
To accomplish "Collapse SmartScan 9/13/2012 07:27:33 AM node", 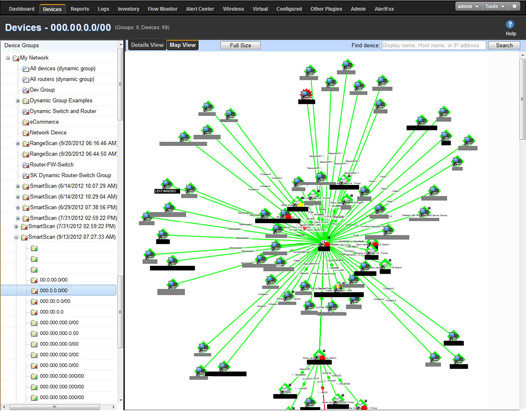I will [16, 237].
